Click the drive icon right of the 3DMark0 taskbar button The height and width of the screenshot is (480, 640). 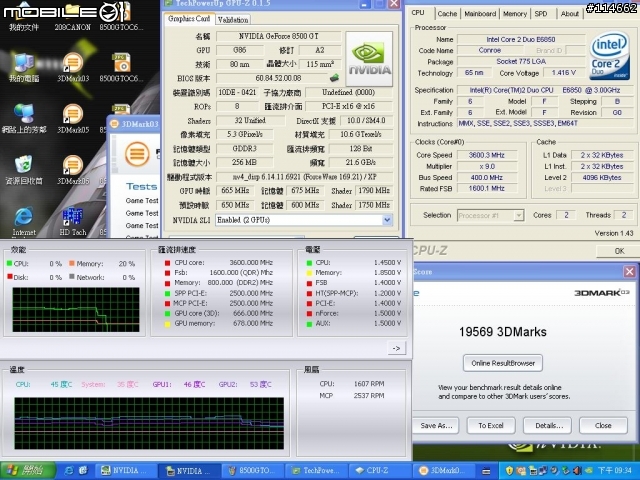coord(486,471)
